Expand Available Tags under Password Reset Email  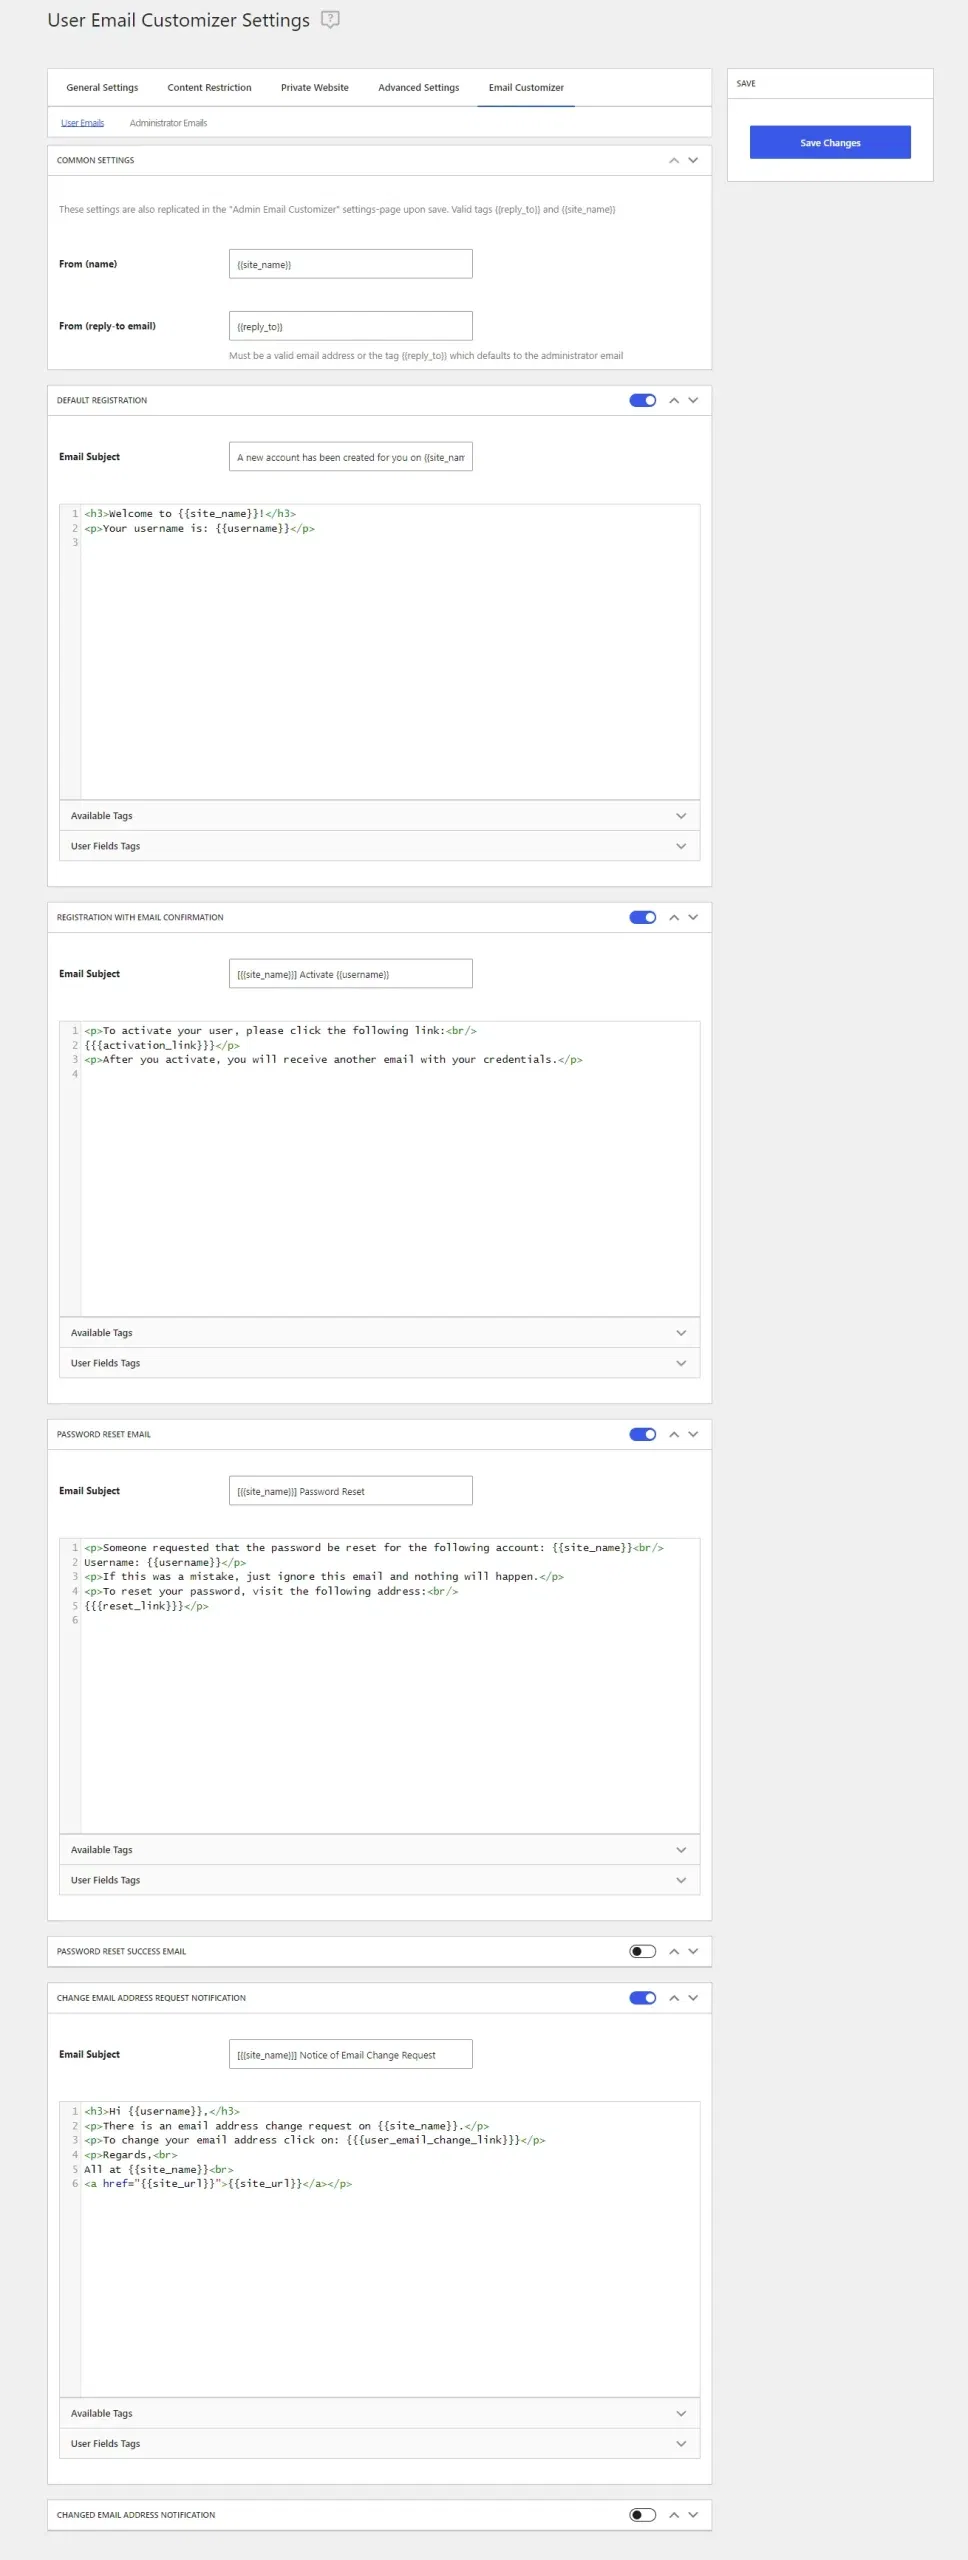tap(379, 1850)
